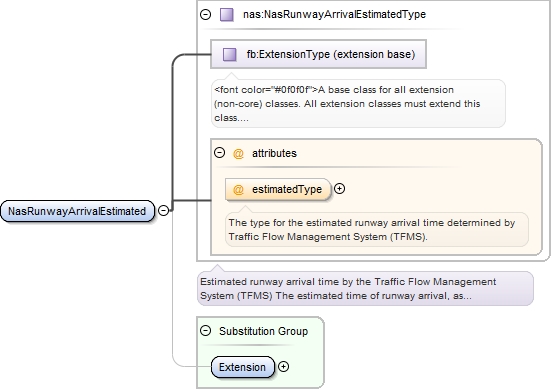Open the fb:ExtensionType (extension base) box

319,54
